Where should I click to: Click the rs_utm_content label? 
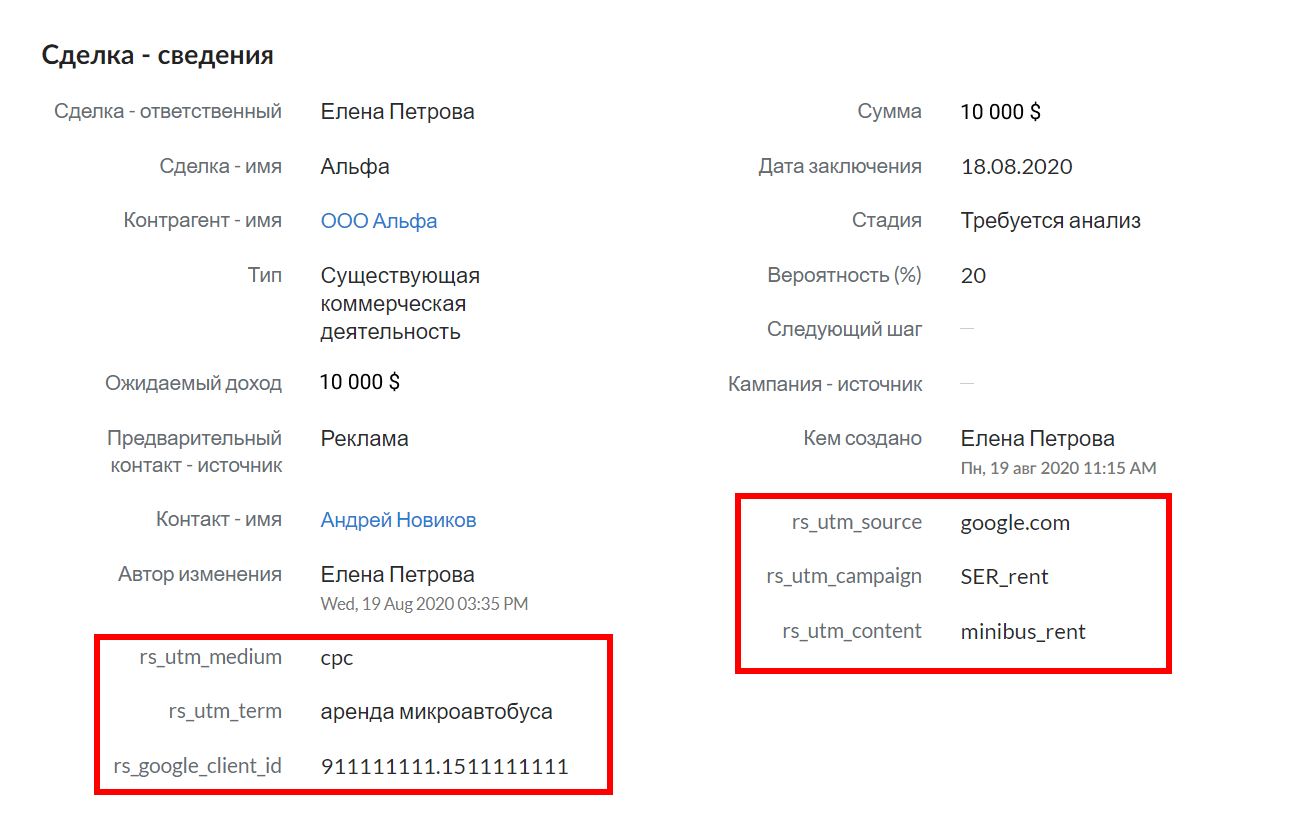[852, 632]
